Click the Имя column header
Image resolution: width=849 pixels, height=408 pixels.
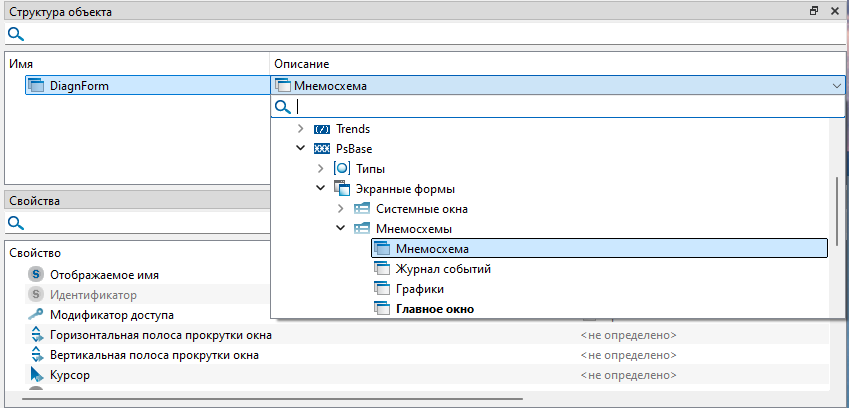click(x=21, y=64)
